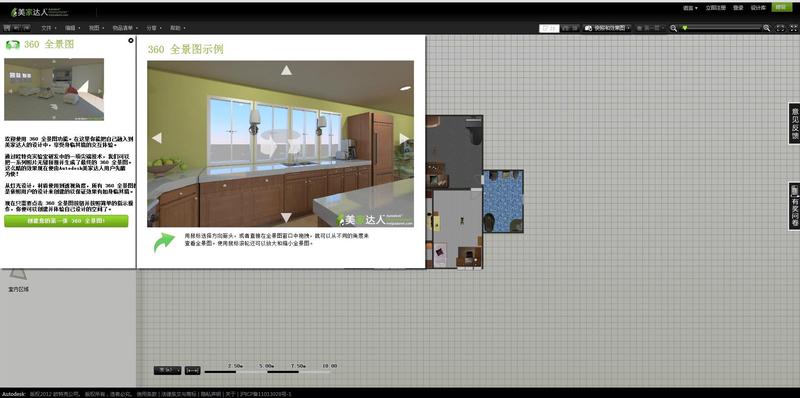Click the full screen icon at far right
800x398 pixels.
(x=793, y=29)
